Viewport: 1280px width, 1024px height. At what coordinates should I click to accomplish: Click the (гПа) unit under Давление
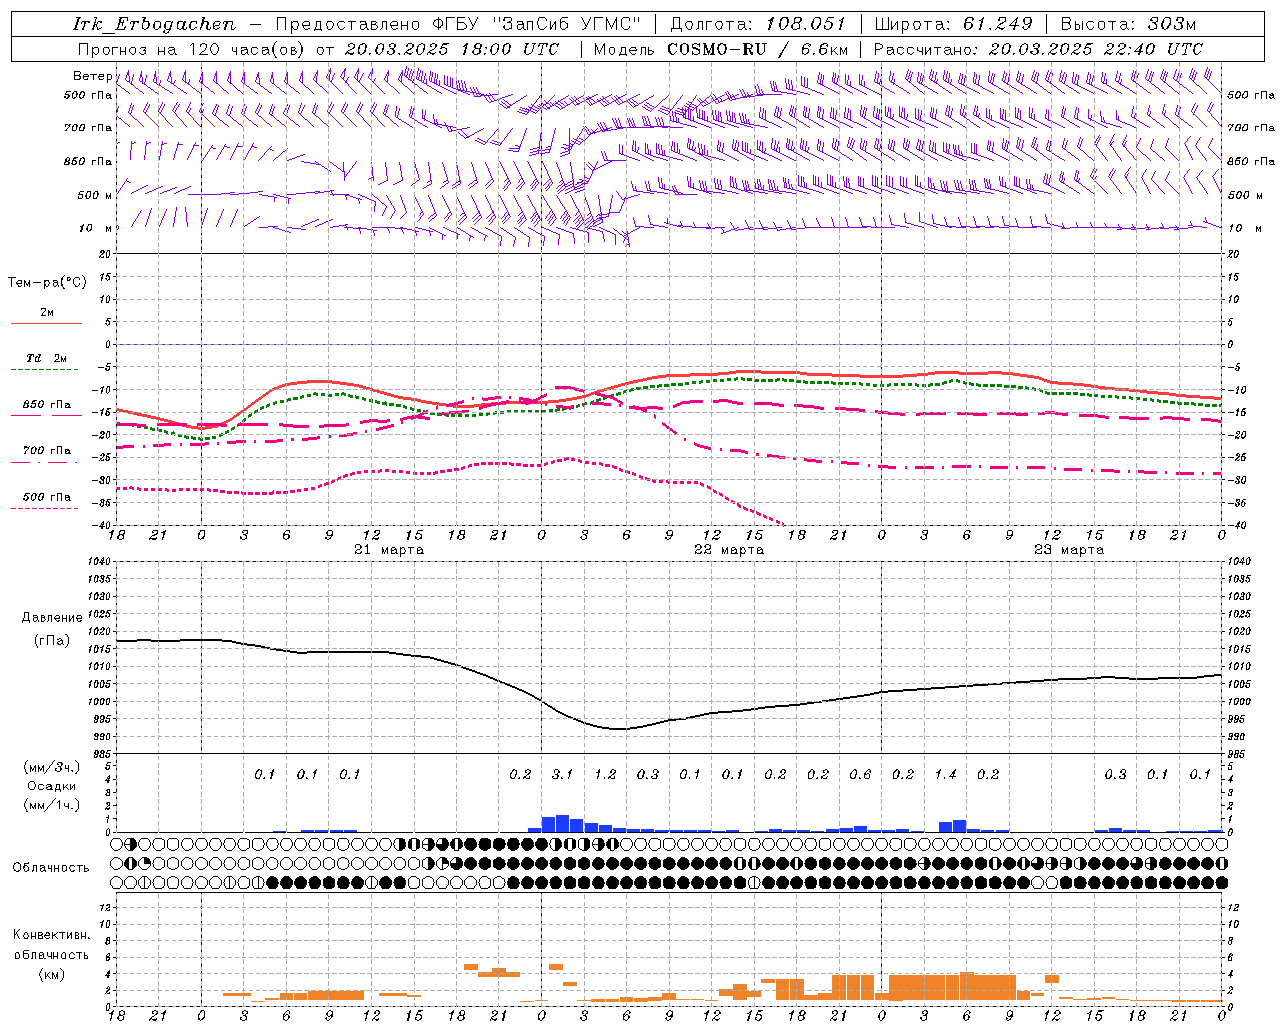[x=52, y=641]
